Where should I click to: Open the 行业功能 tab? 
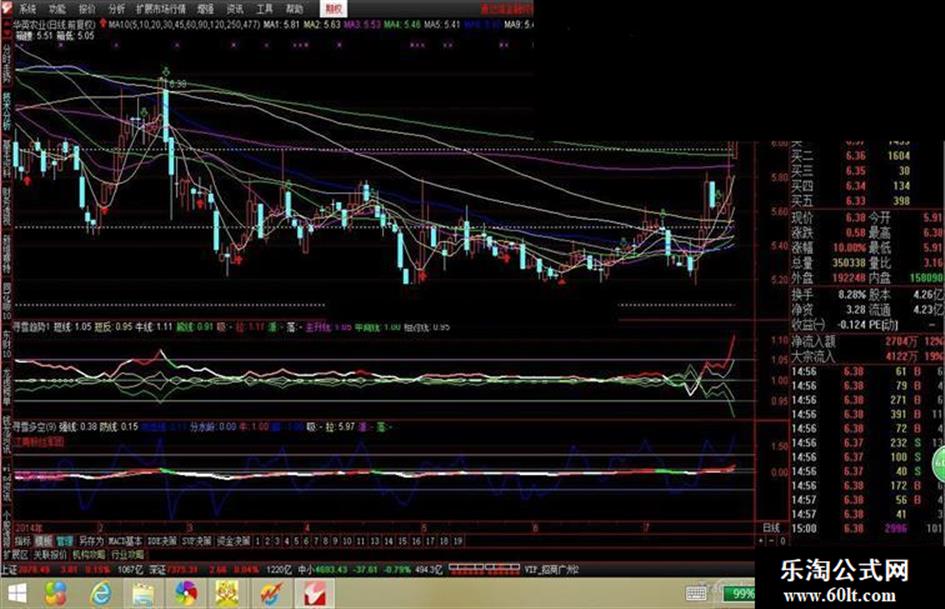[127, 554]
